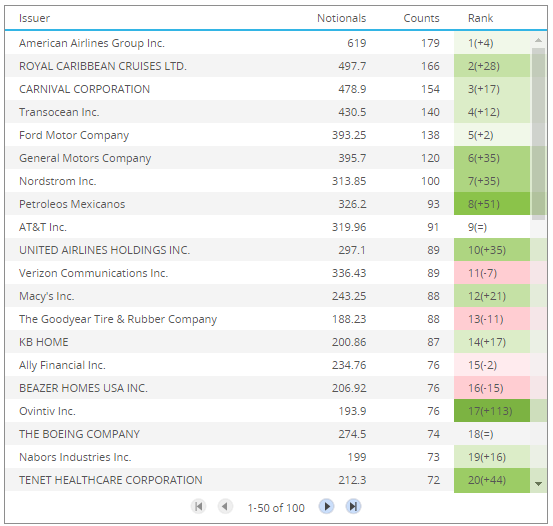Click rank cell 16(-15)
This screenshot has height=526, width=553.
(492, 388)
